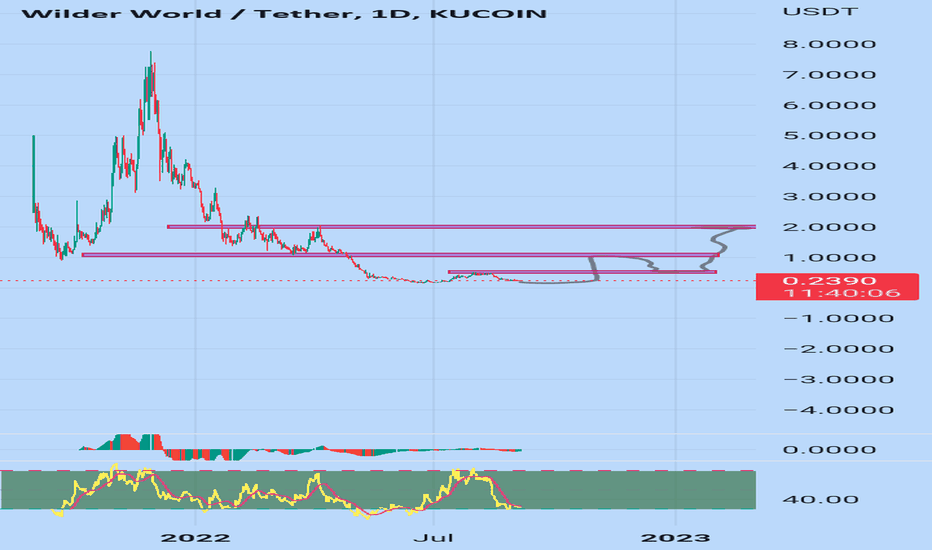
Task: Select the 3.0000 price axis label
Action: (829, 197)
